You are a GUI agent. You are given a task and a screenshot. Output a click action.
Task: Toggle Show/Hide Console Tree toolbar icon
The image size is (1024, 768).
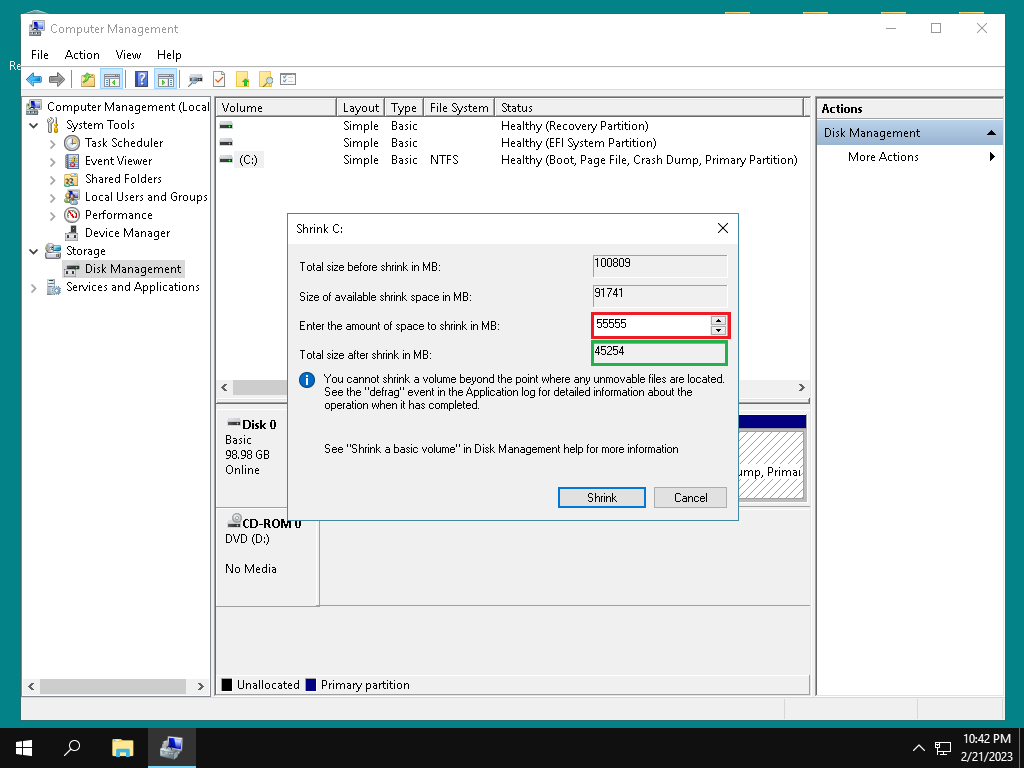click(x=112, y=80)
